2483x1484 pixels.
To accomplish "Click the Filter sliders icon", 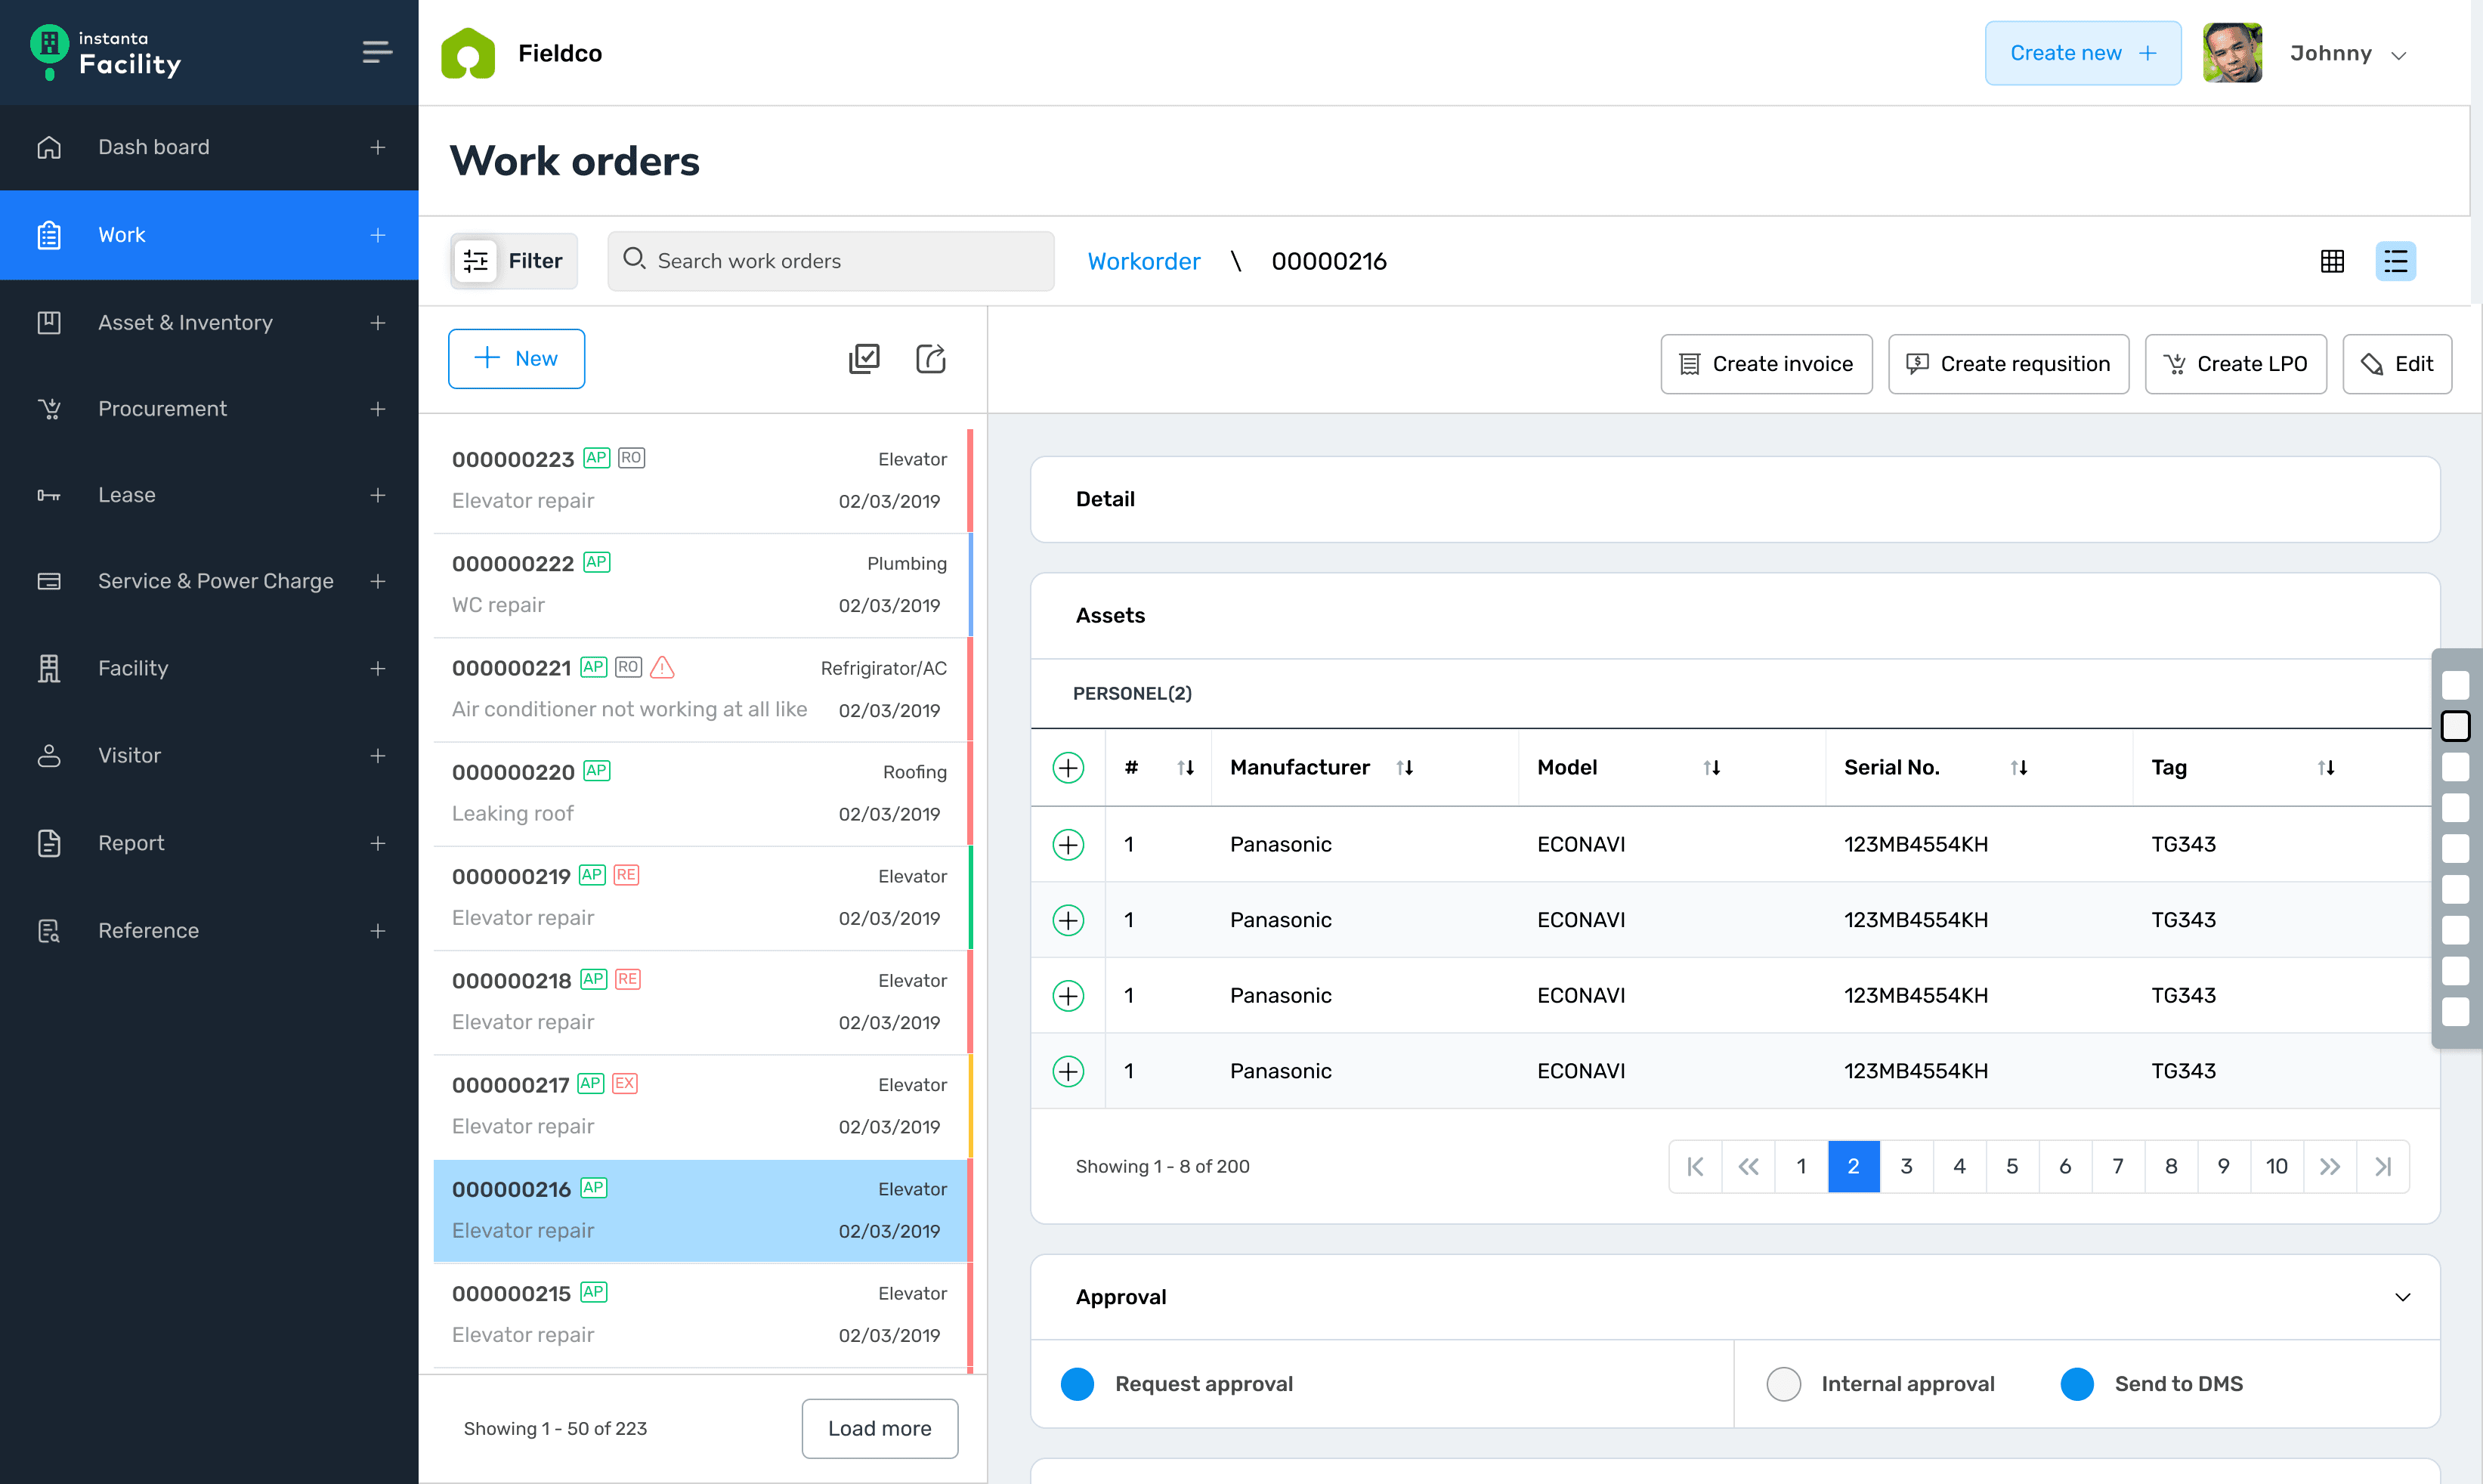I will pos(476,261).
